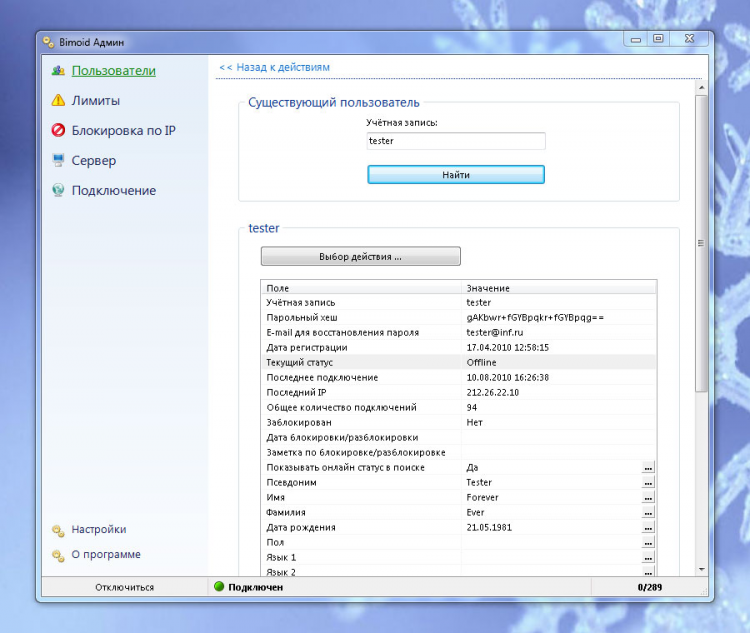The image size is (750, 633).
Task: Click the Поле column header
Action: (361, 288)
